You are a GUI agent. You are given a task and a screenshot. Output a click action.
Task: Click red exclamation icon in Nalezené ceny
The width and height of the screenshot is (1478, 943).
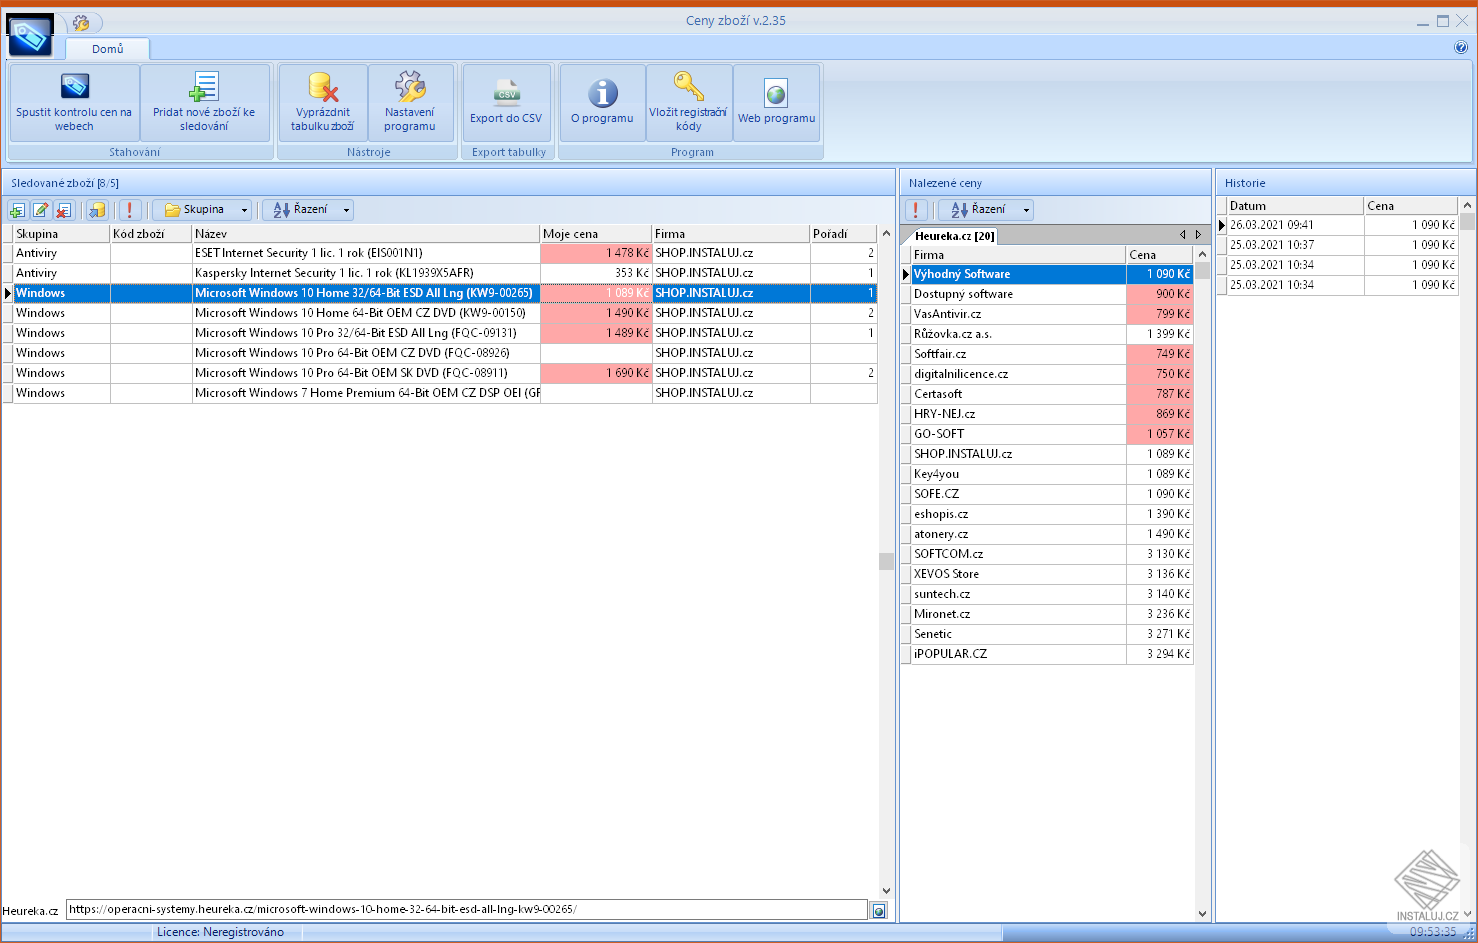[916, 210]
